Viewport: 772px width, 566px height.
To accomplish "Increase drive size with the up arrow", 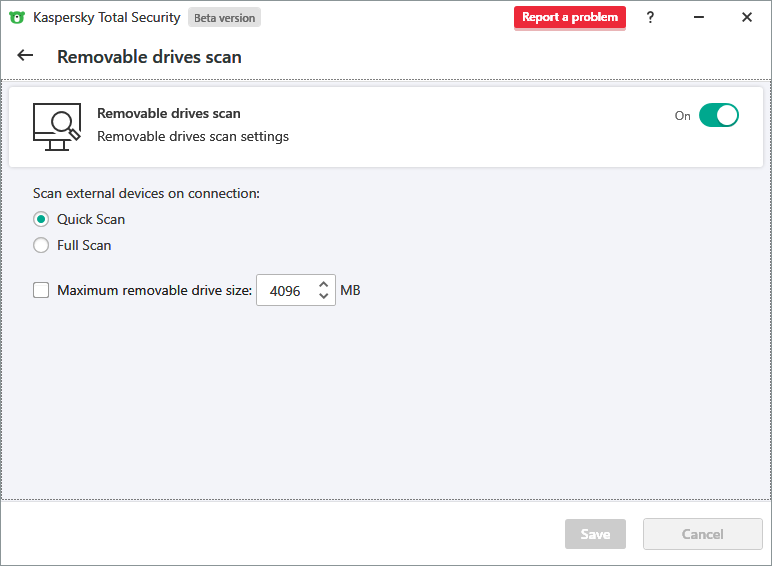I will [x=324, y=284].
